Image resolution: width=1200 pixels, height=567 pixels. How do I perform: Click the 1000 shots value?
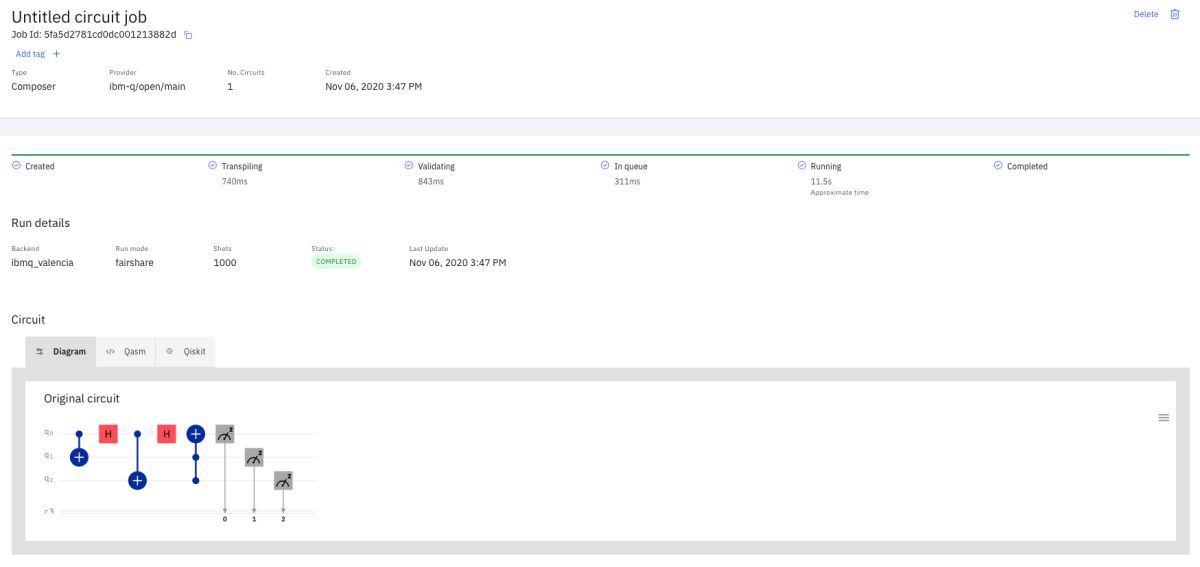pyautogui.click(x=225, y=263)
